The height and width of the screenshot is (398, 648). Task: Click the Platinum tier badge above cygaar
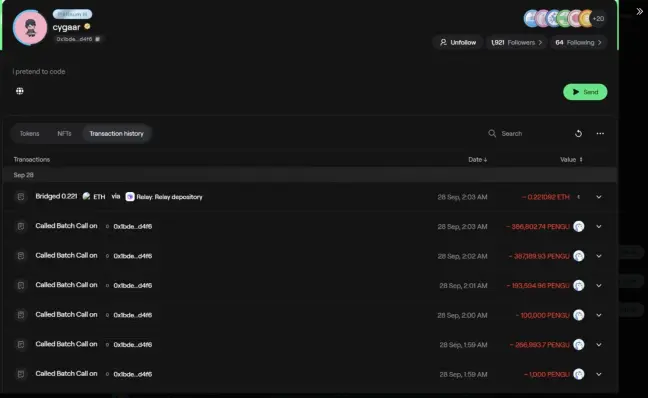click(x=72, y=14)
